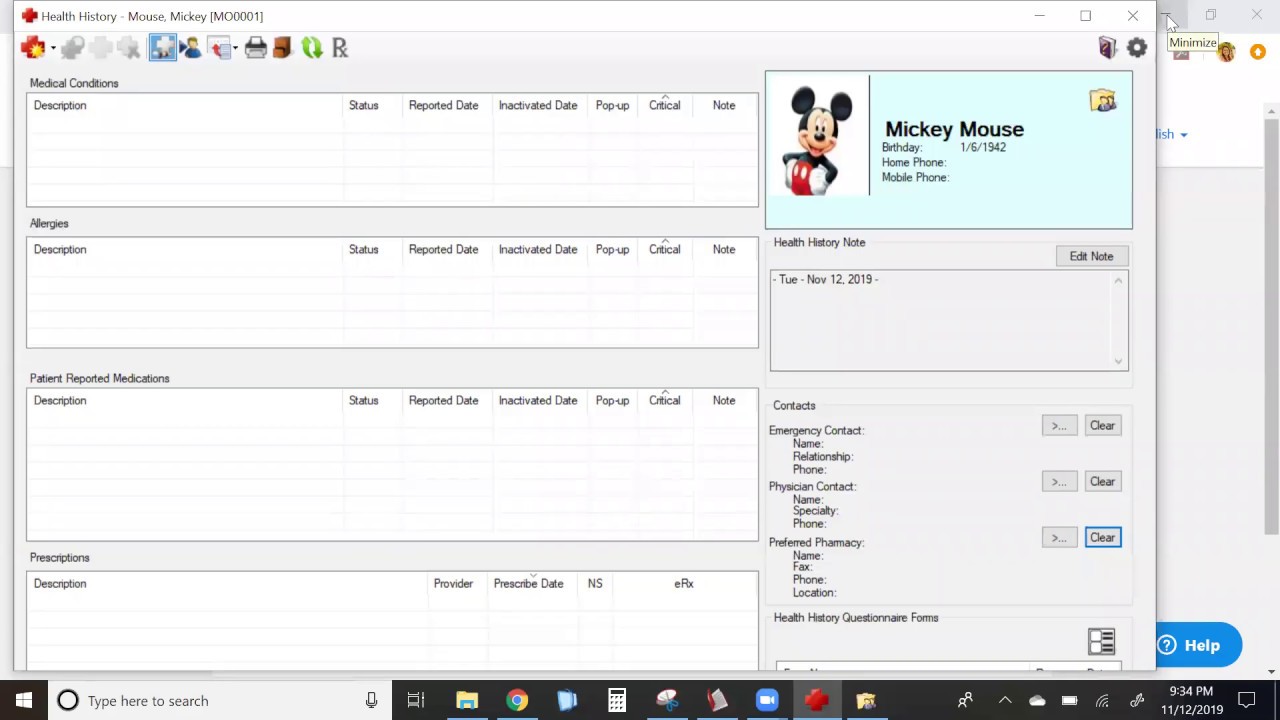Clear the Preferred Pharmacy
Image resolution: width=1280 pixels, height=720 pixels.
coord(1102,538)
